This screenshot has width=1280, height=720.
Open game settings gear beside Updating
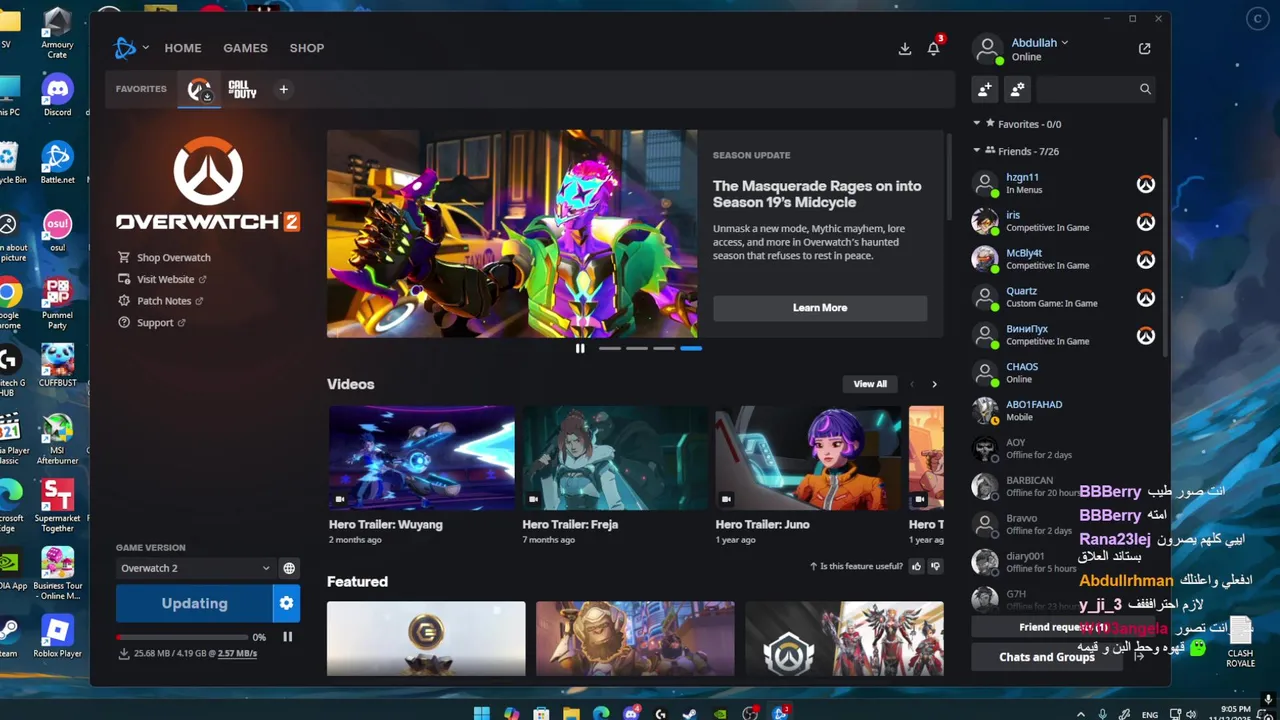point(286,603)
